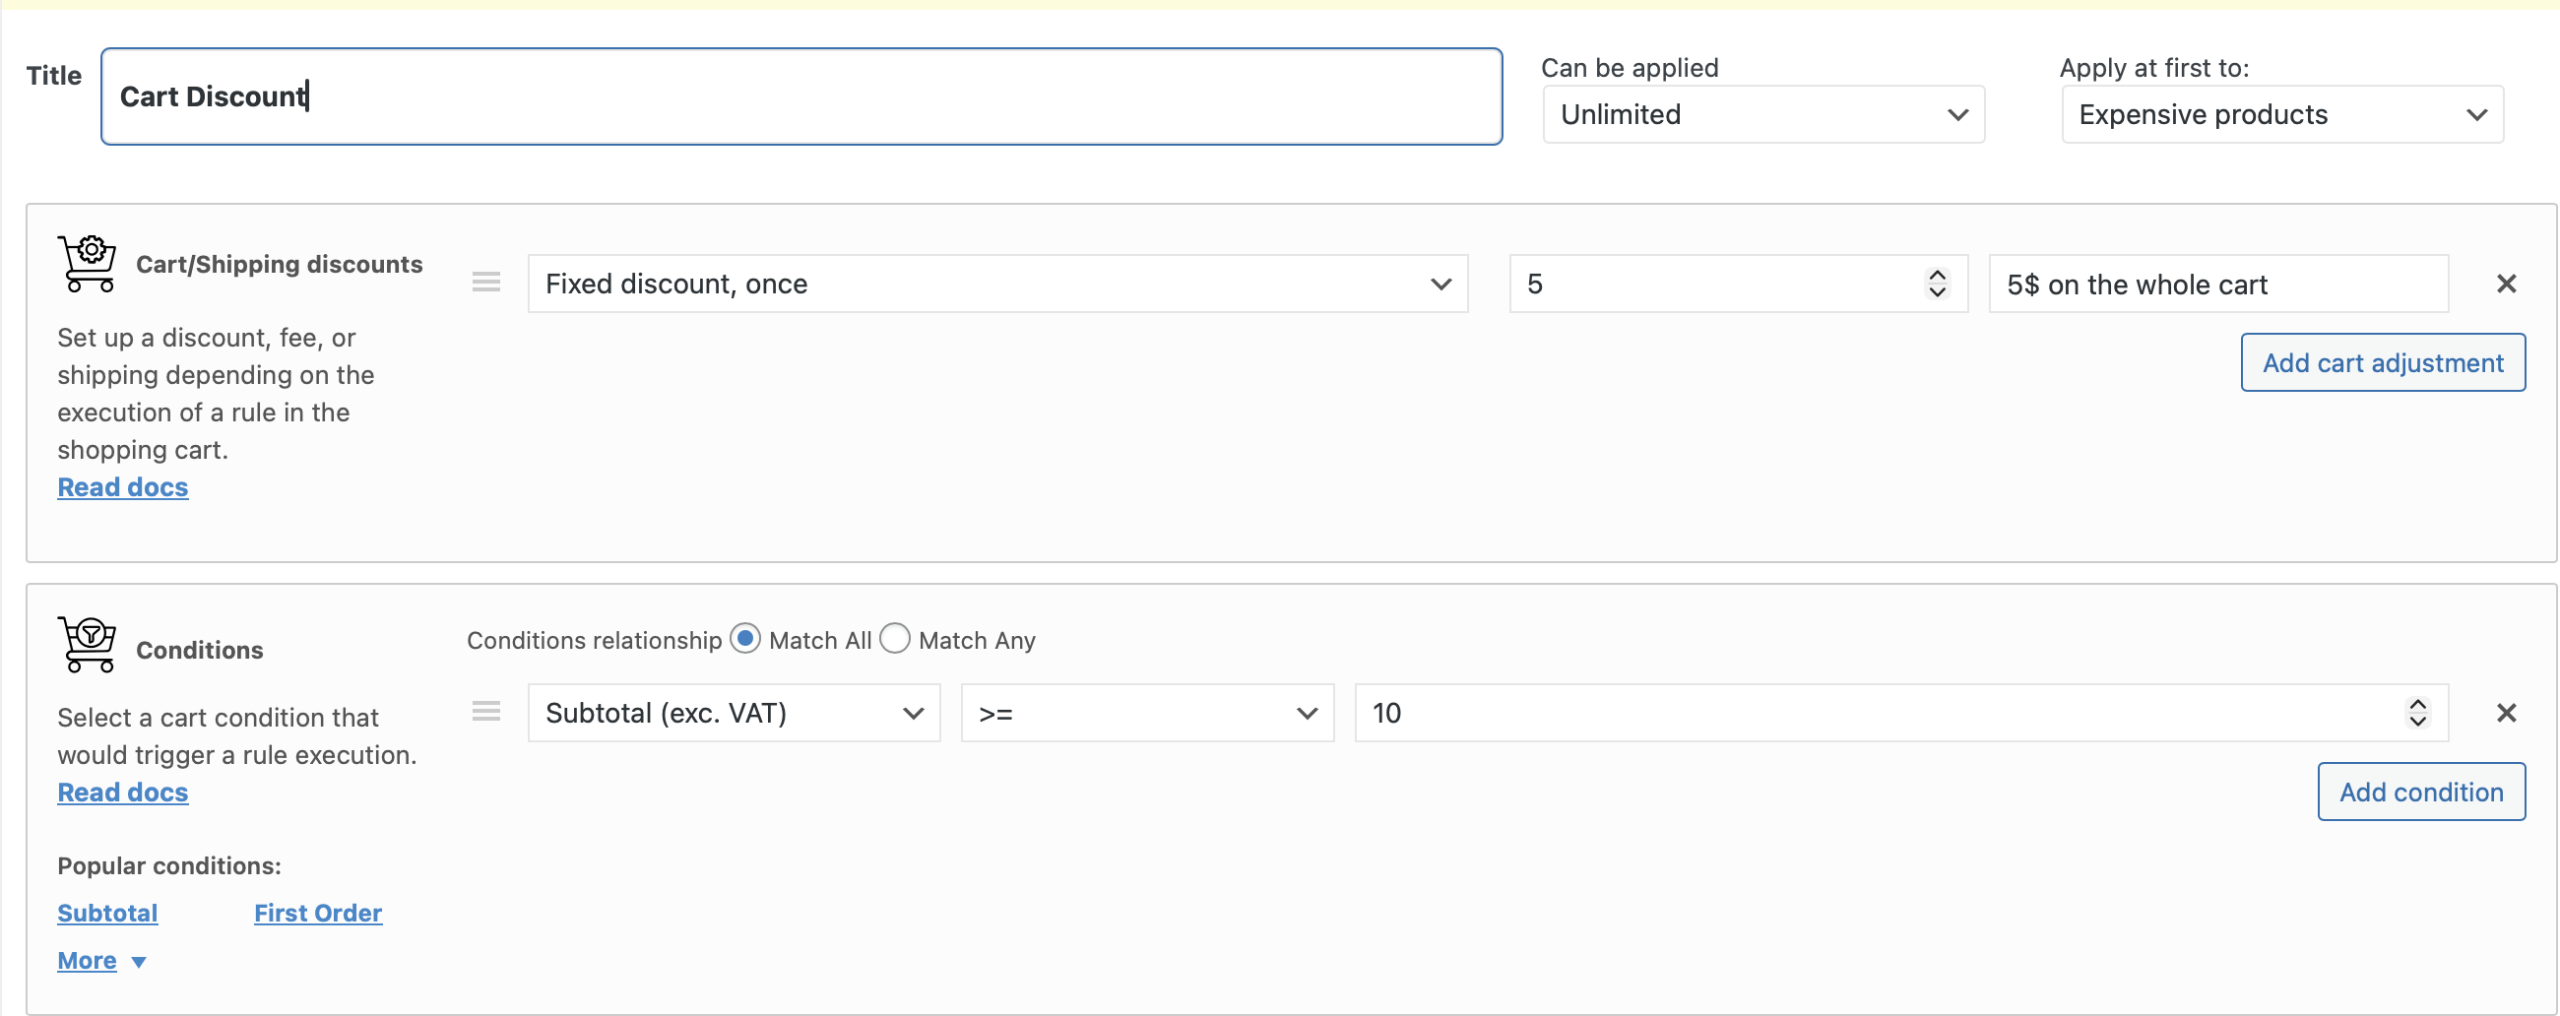
Task: Open the >= comparison operator dropdown
Action: [x=1146, y=713]
